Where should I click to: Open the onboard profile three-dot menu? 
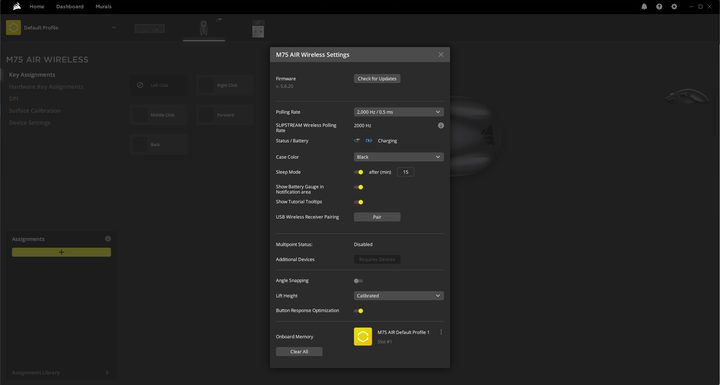[x=441, y=332]
